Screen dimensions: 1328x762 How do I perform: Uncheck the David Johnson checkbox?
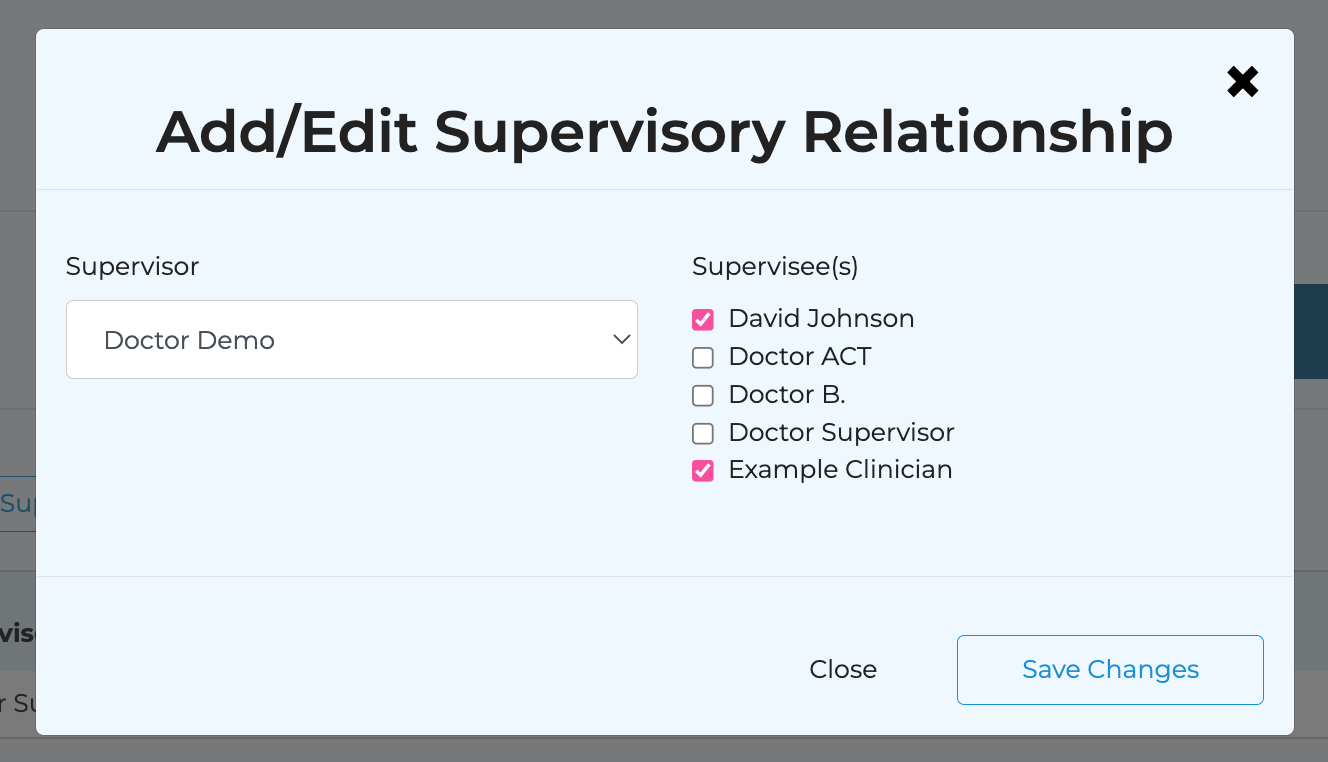[703, 320]
